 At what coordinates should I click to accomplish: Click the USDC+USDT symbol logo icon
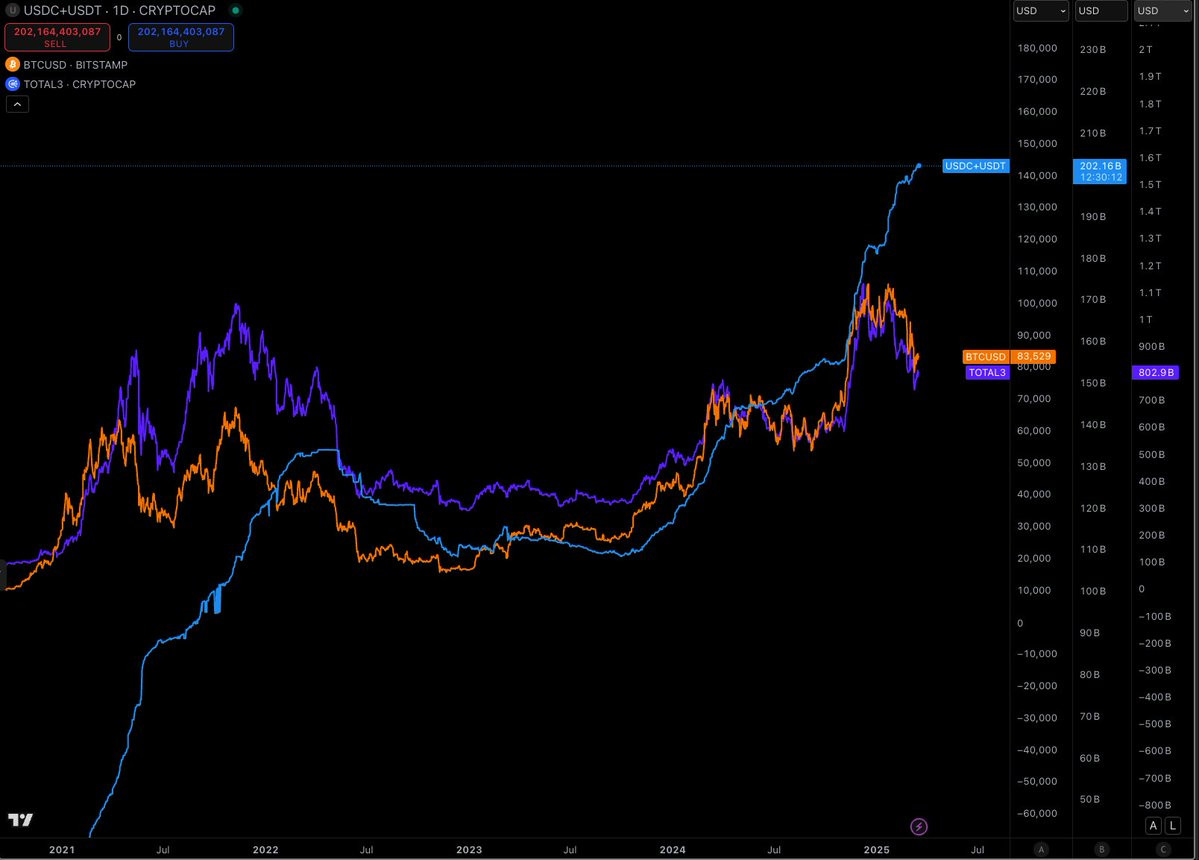coord(12,11)
